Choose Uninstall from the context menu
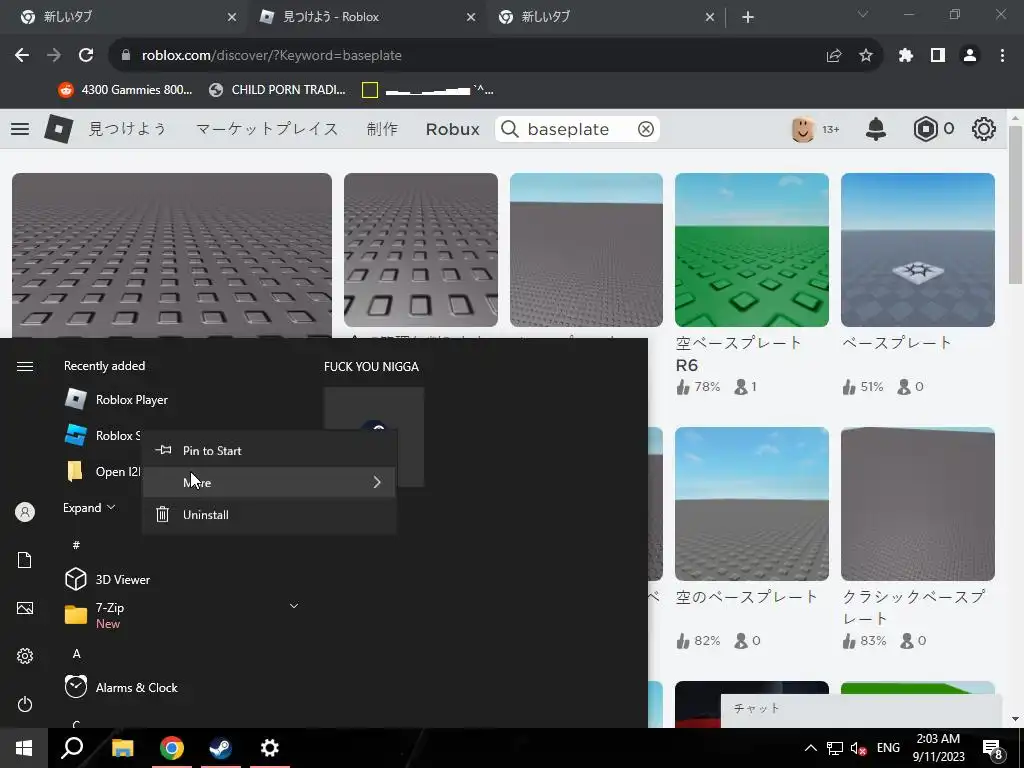Screen dimensions: 1024x768 (x=269, y=515)
